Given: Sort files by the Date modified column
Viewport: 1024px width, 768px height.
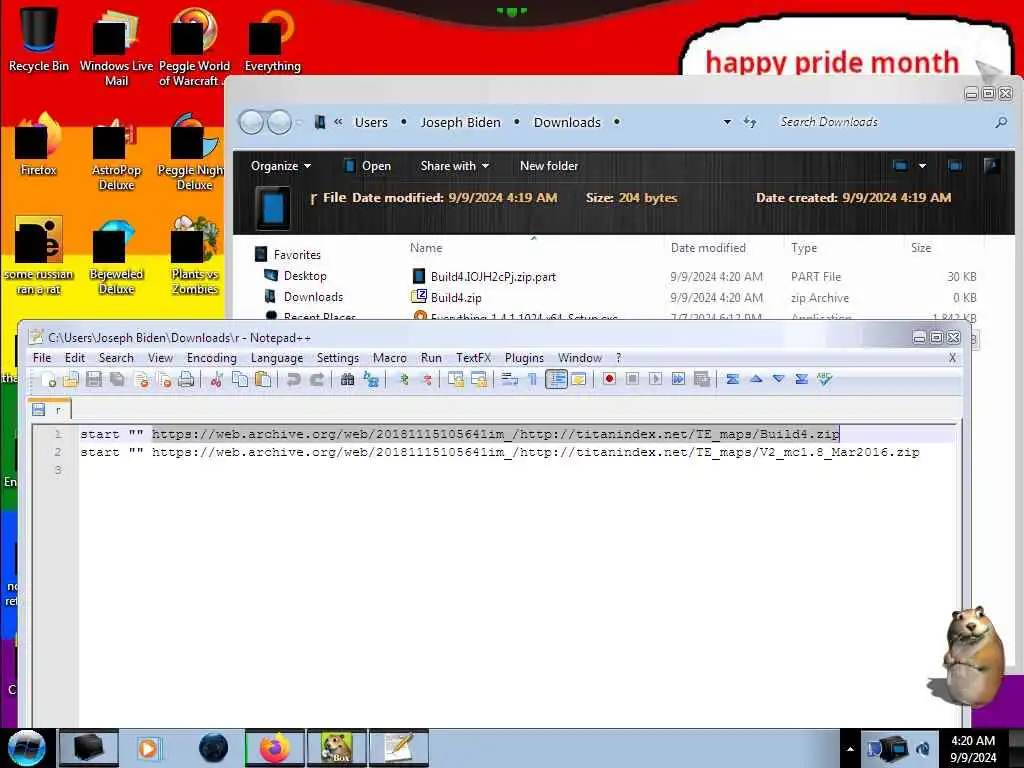Looking at the screenshot, I should coord(708,248).
